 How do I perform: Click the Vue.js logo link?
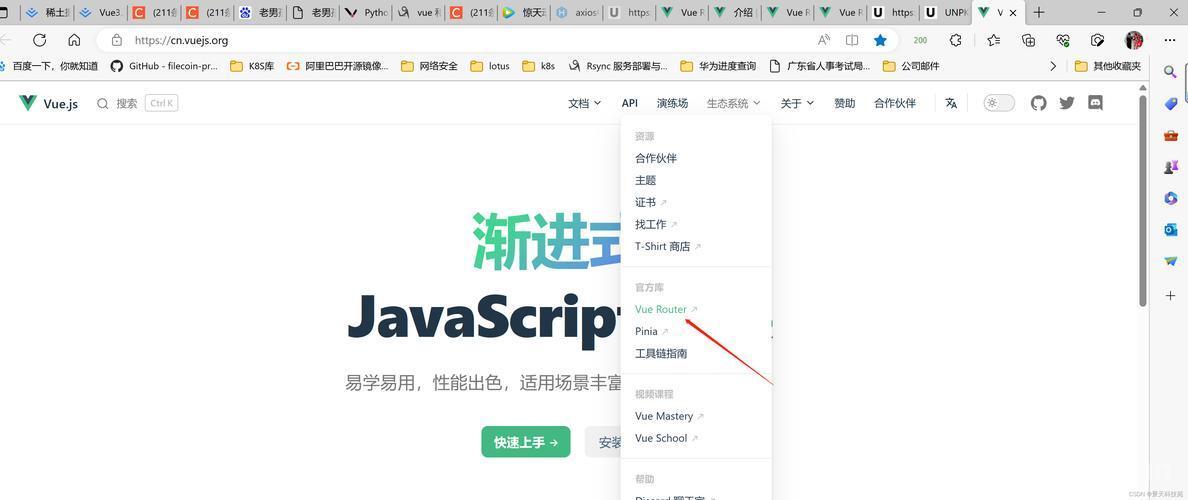(x=48, y=103)
